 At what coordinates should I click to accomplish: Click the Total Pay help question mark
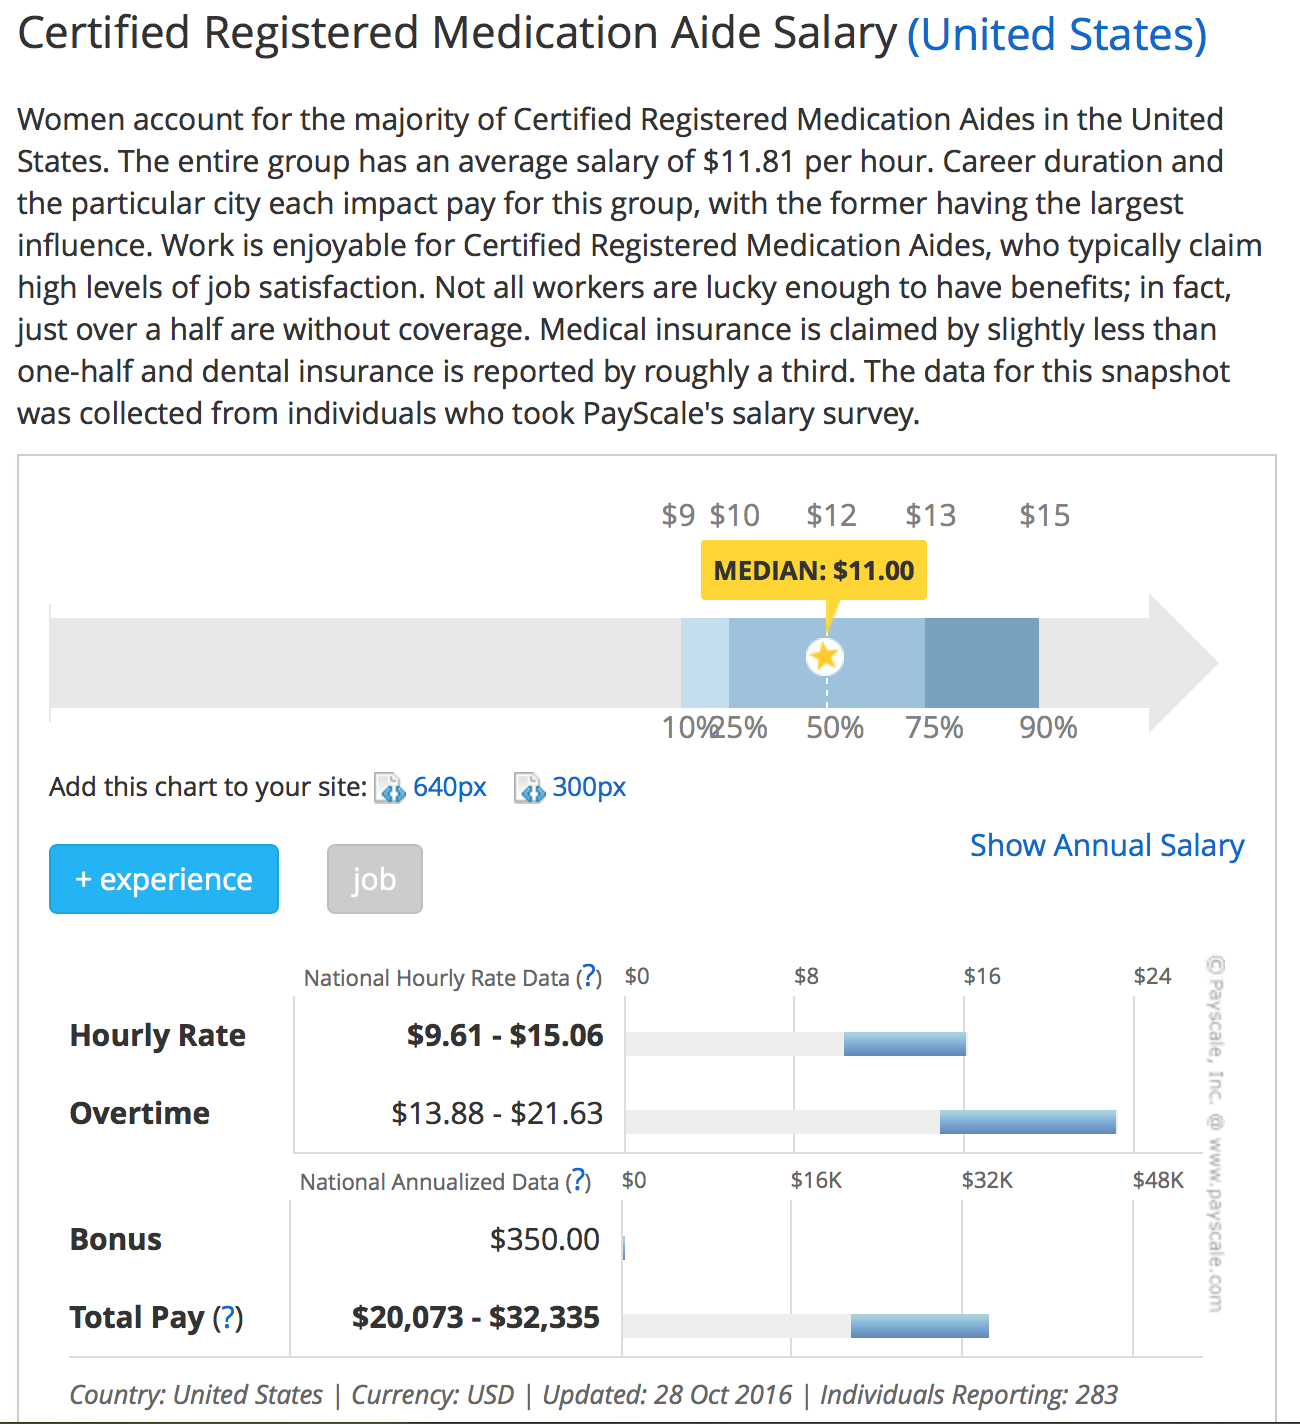228,1317
